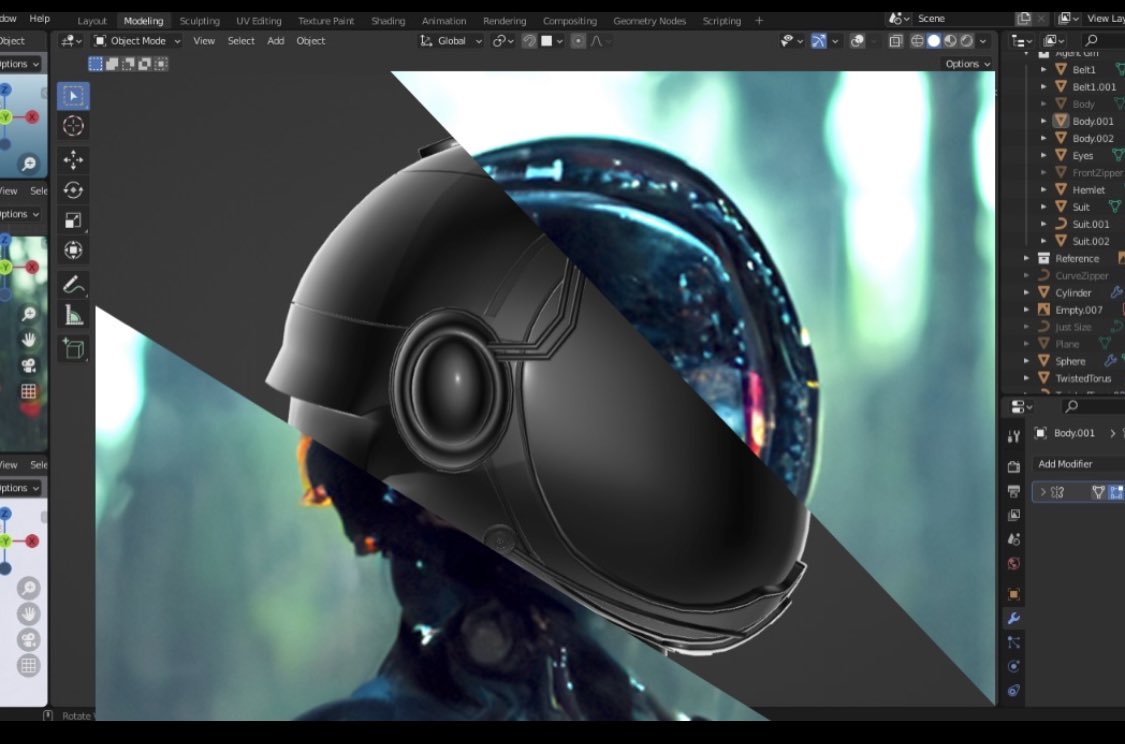The image size is (1125, 744).
Task: Toggle viewport gizmos display
Action: (819, 41)
